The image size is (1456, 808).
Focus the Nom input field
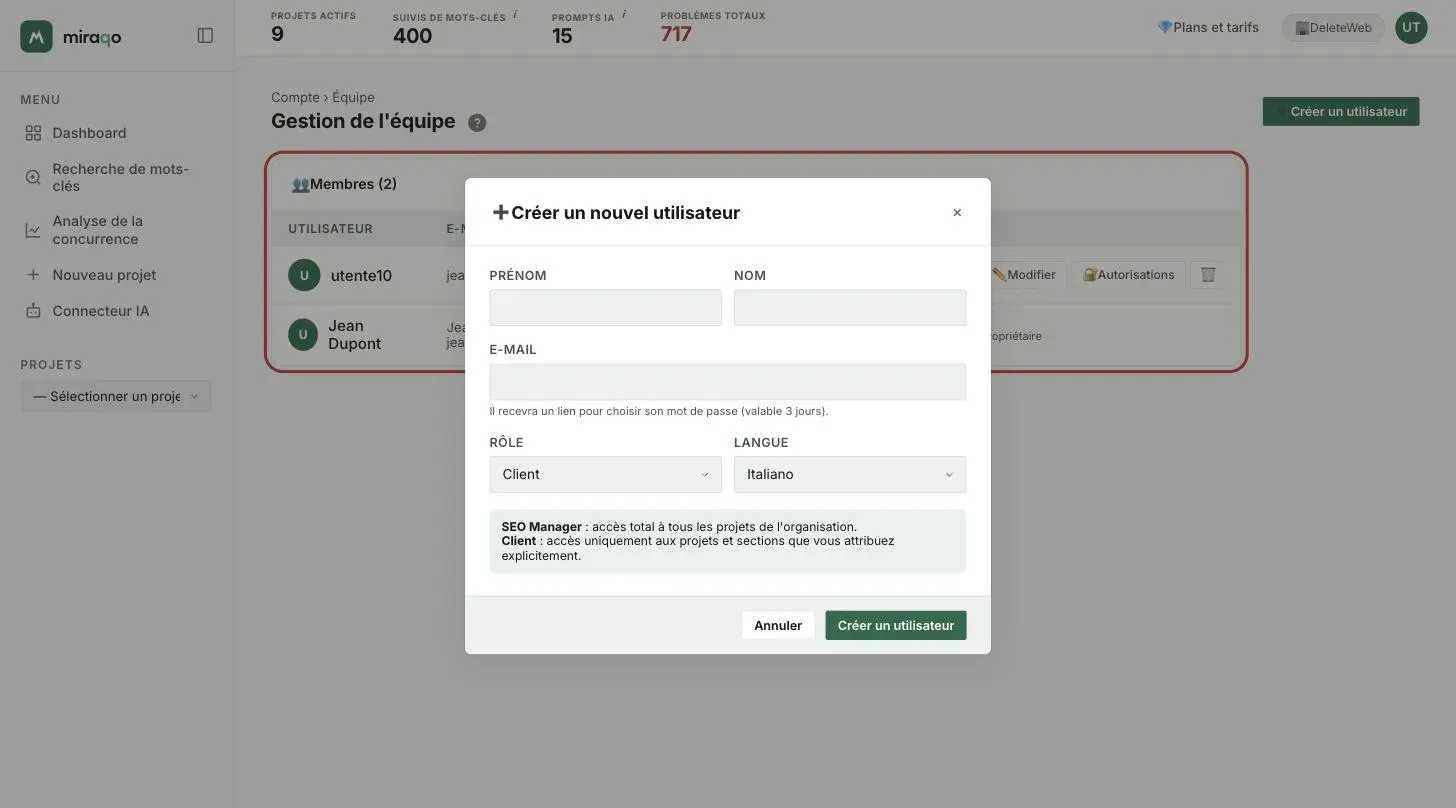pos(850,307)
